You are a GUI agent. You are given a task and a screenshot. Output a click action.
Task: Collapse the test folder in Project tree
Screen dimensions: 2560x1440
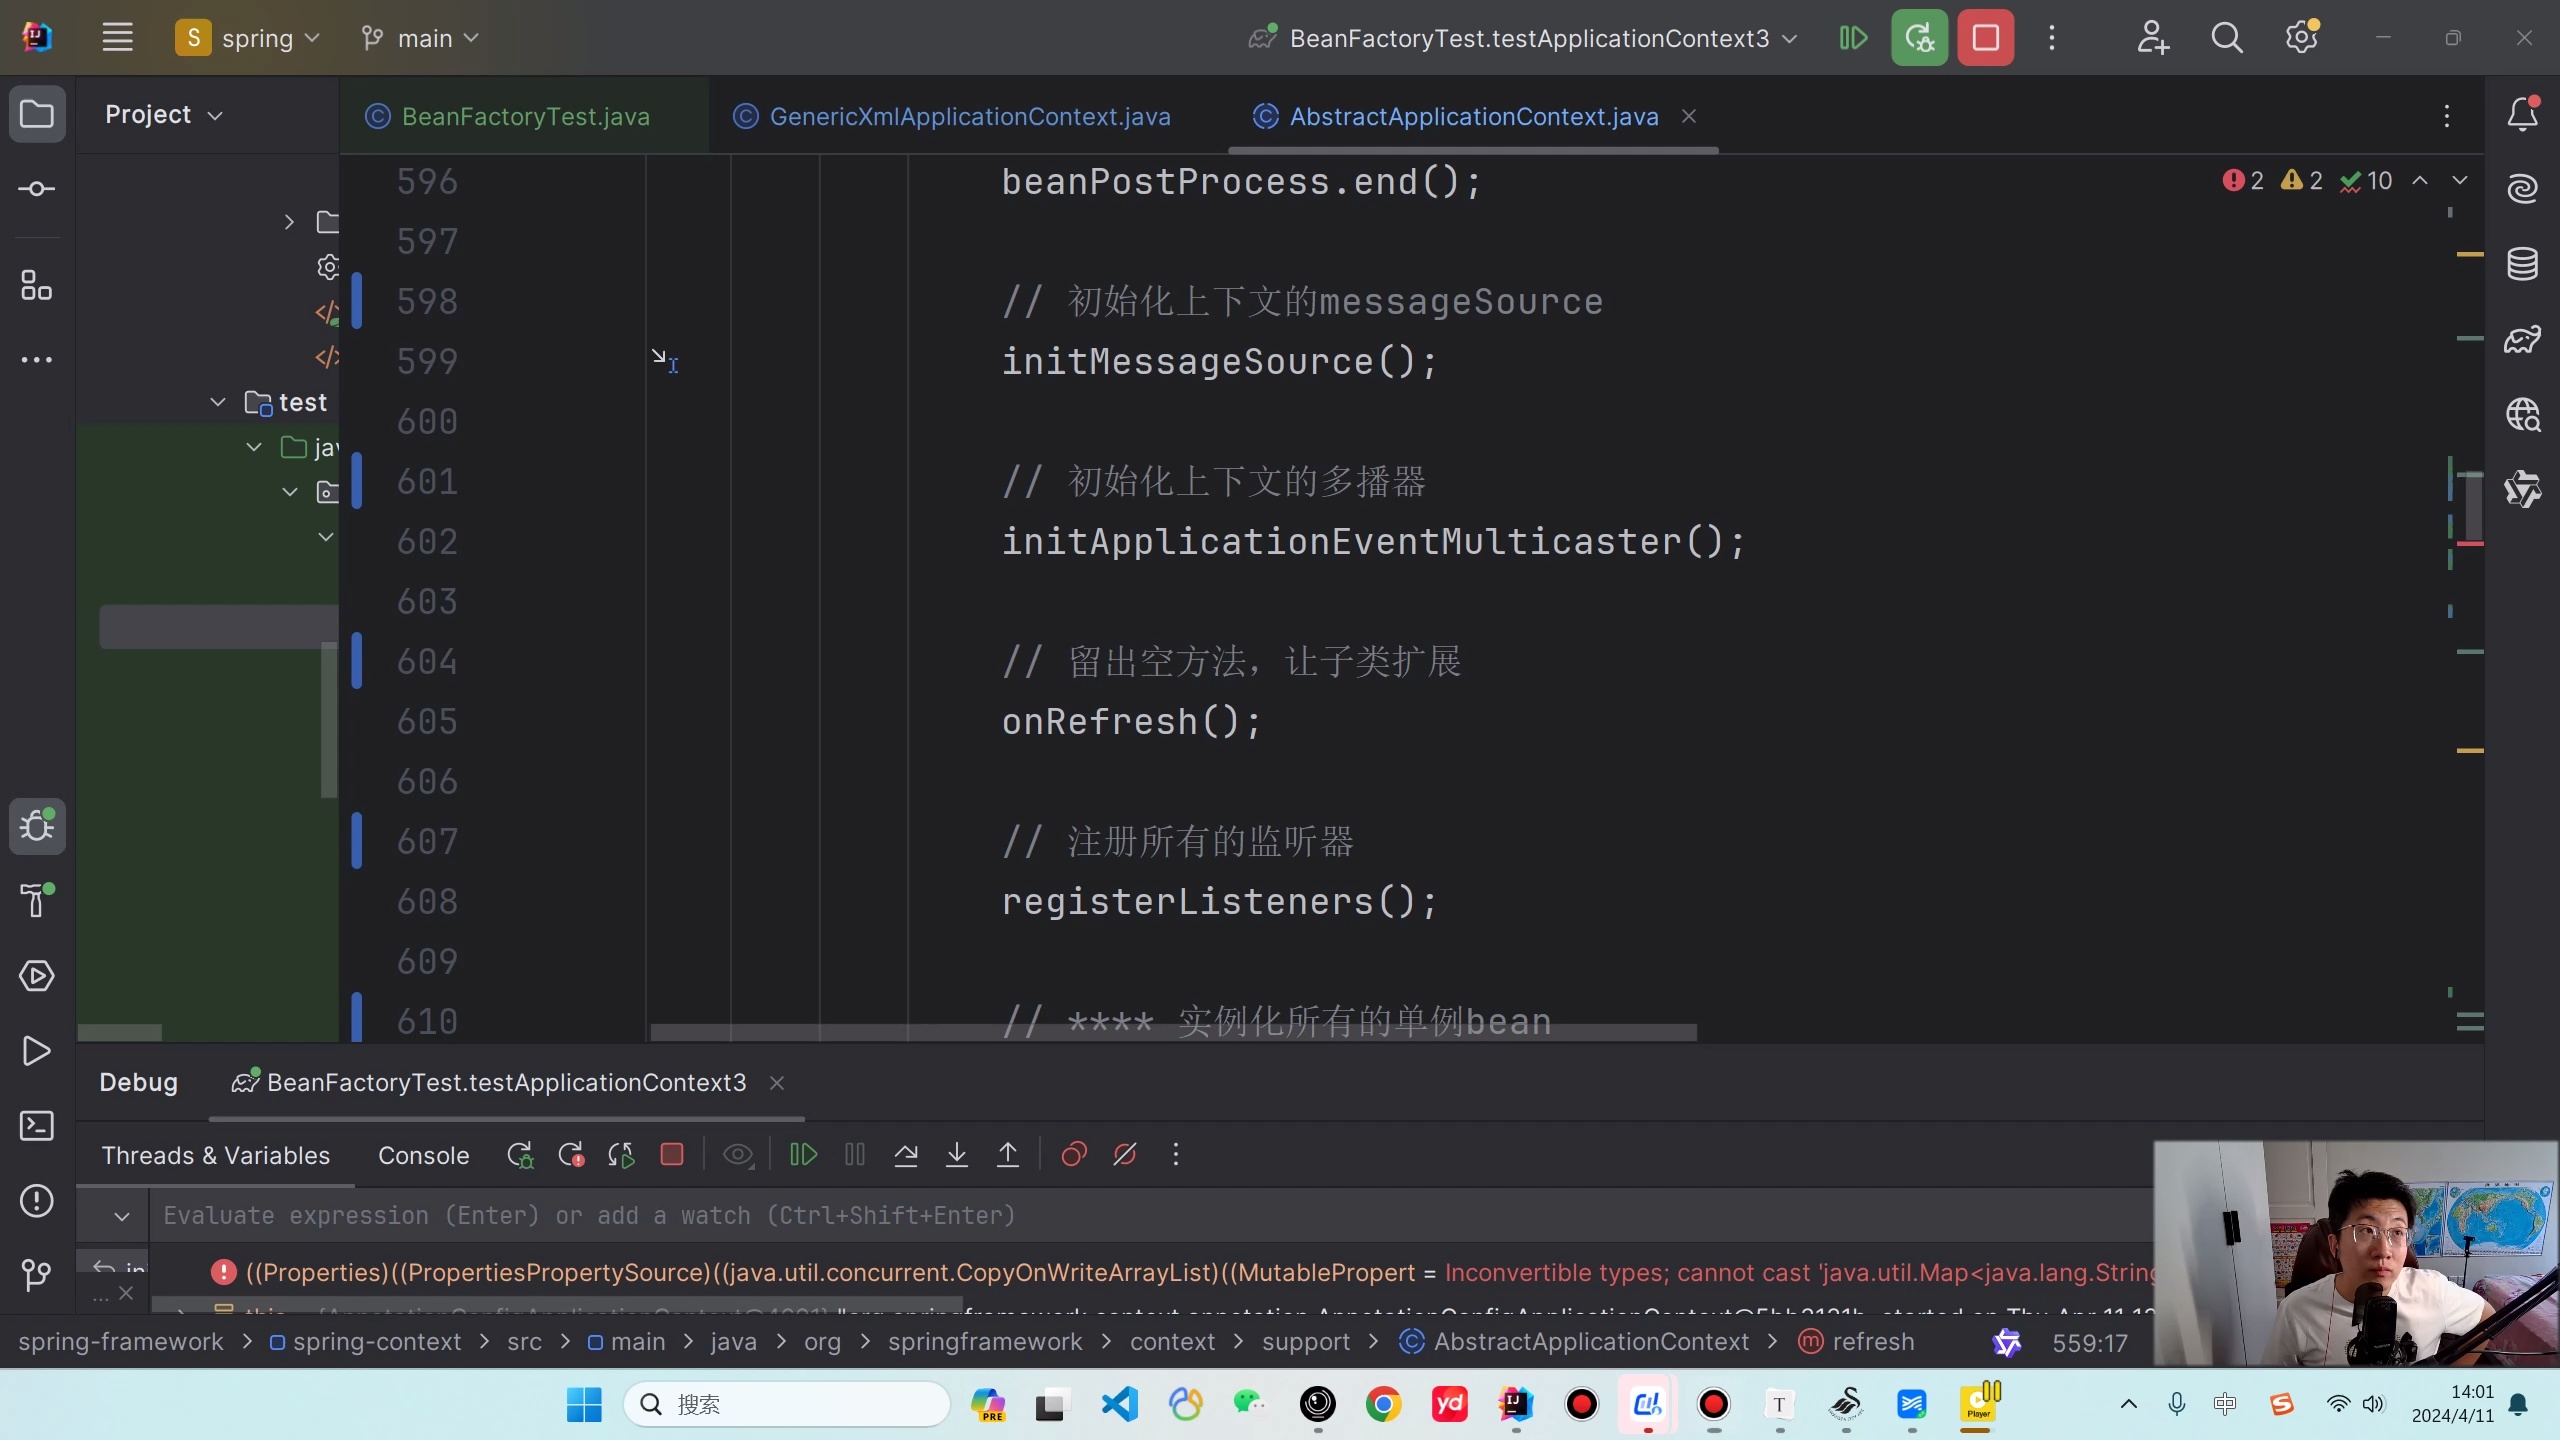(x=218, y=401)
